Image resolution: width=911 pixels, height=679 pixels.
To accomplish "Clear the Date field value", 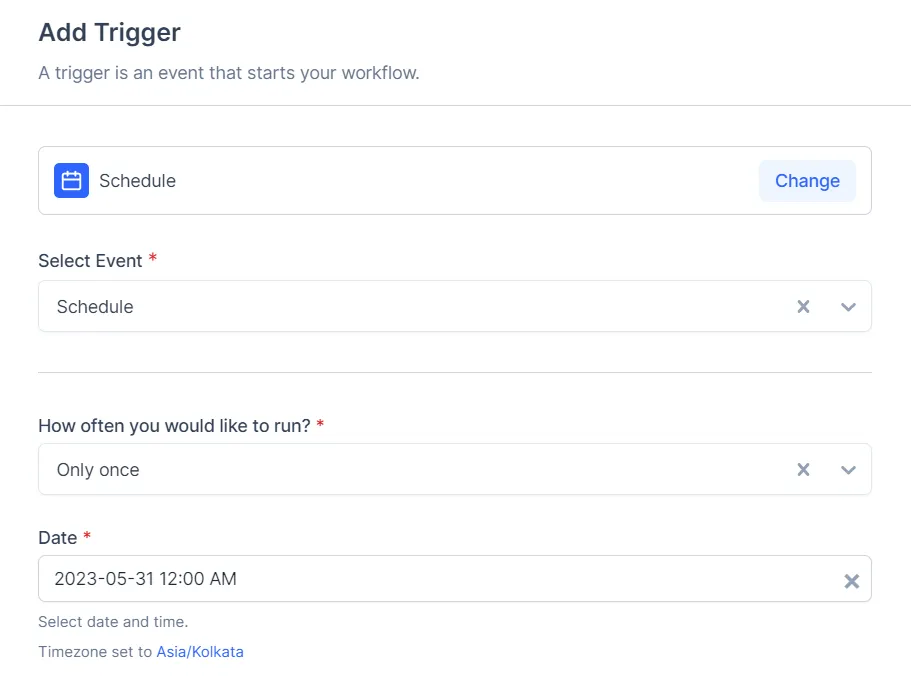I will 851,581.
